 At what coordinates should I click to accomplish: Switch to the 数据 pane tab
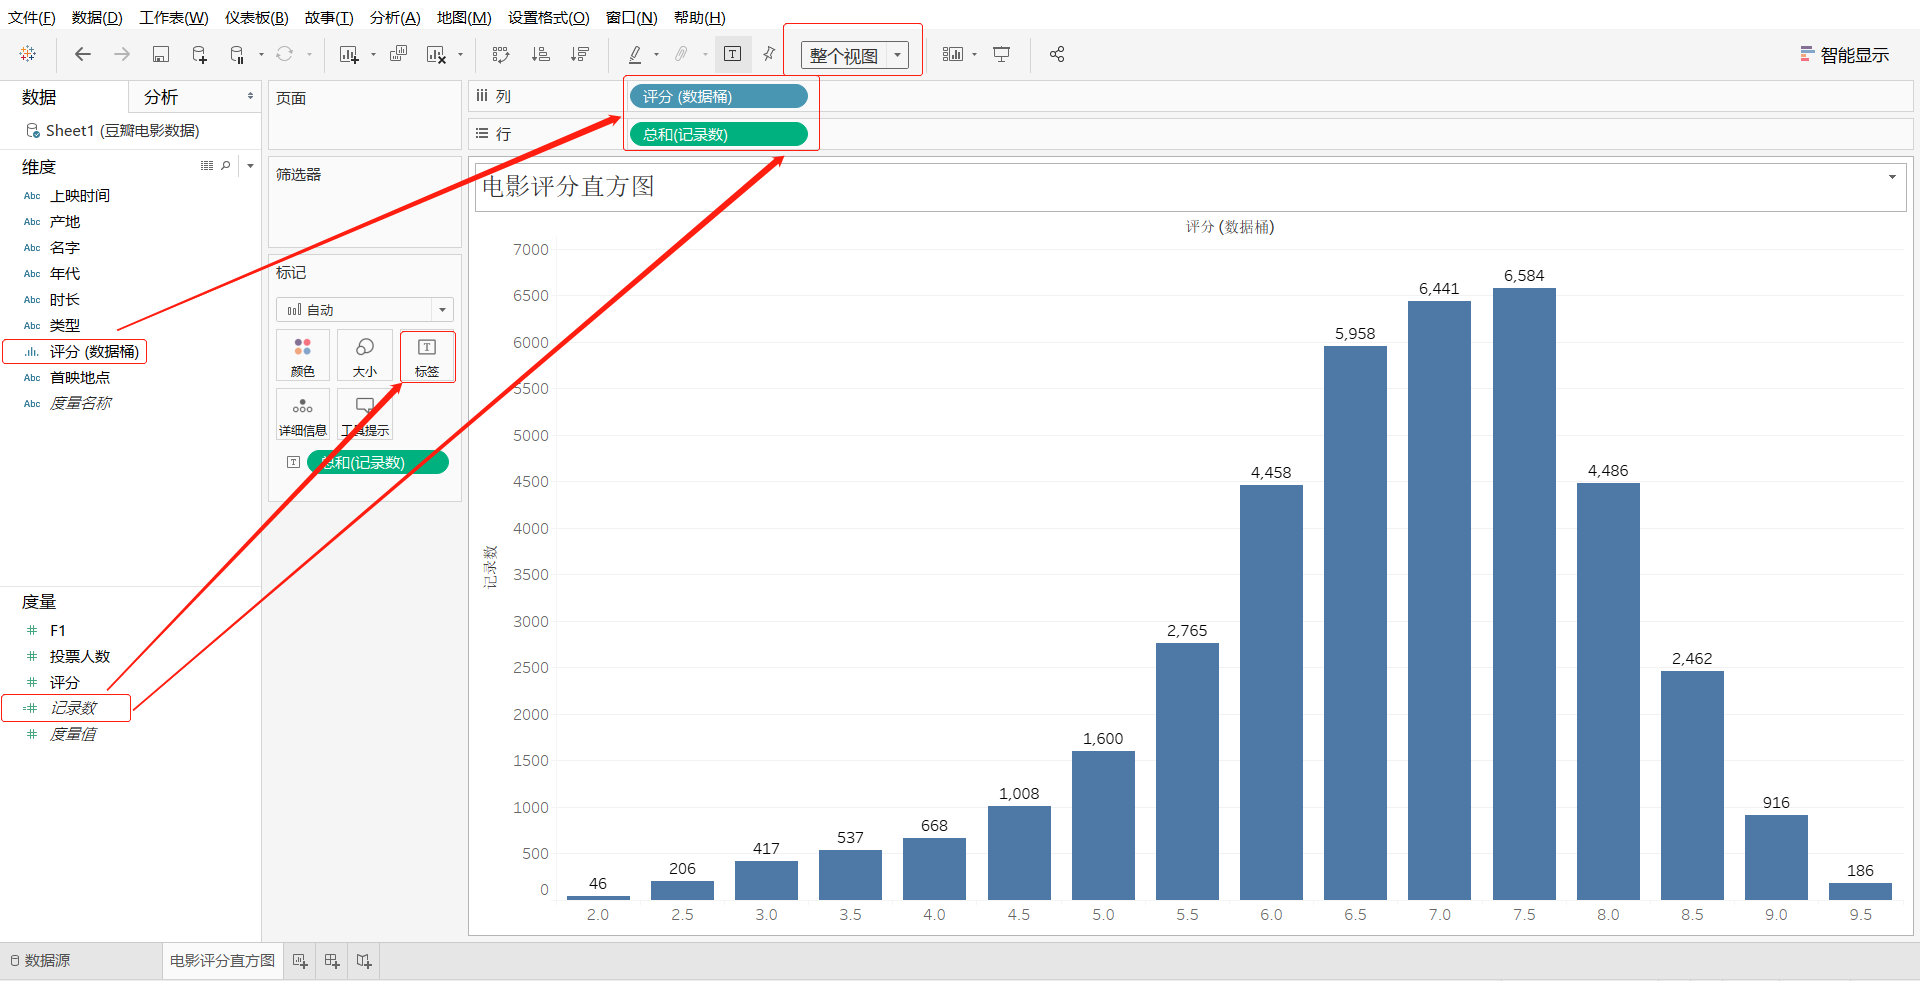(x=39, y=97)
